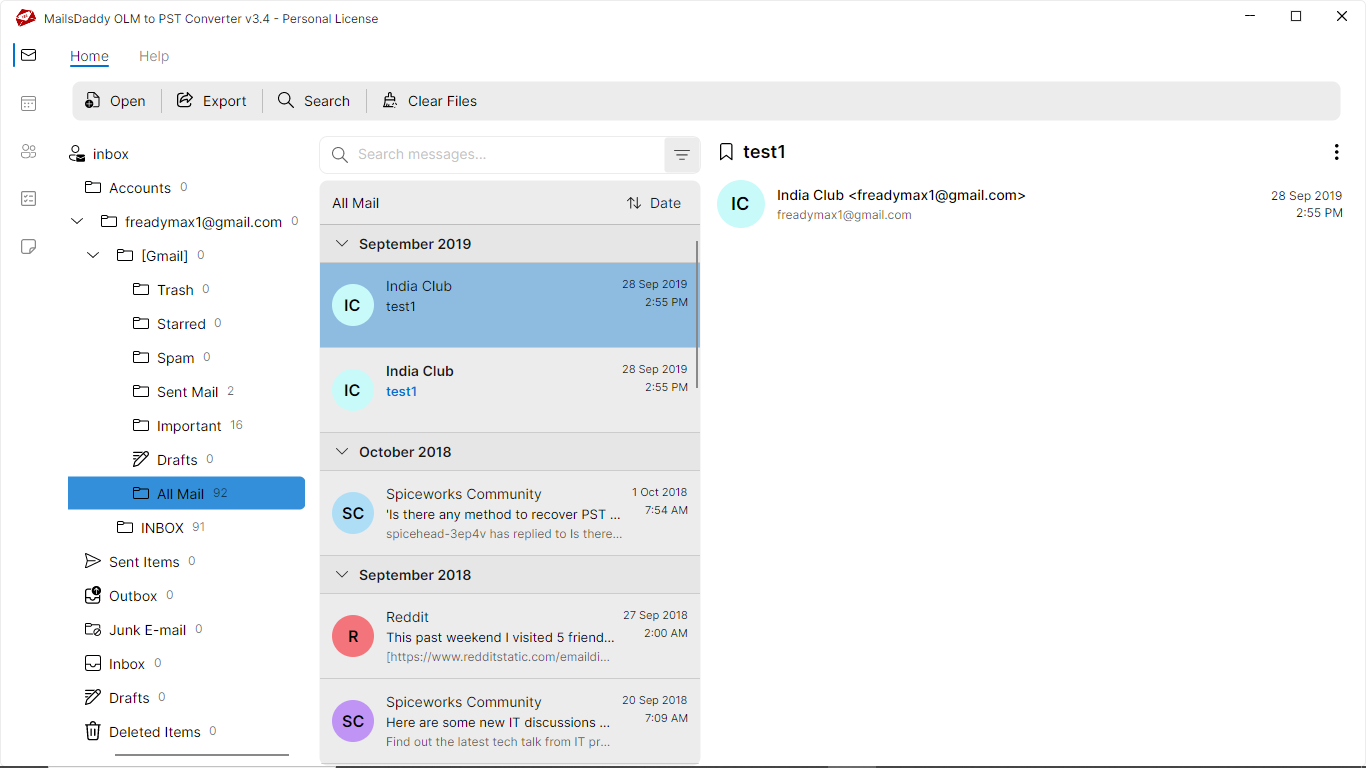Image resolution: width=1366 pixels, height=768 pixels.
Task: Collapse the [Gmail] folder tree
Action: pos(93,256)
